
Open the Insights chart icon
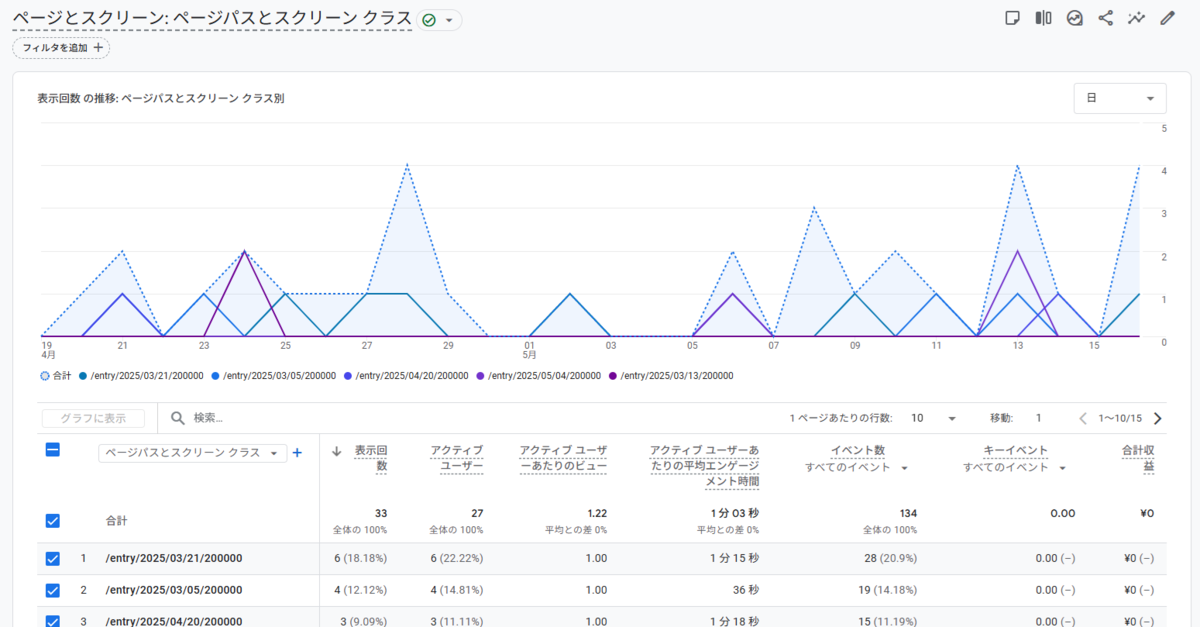pos(1075,18)
